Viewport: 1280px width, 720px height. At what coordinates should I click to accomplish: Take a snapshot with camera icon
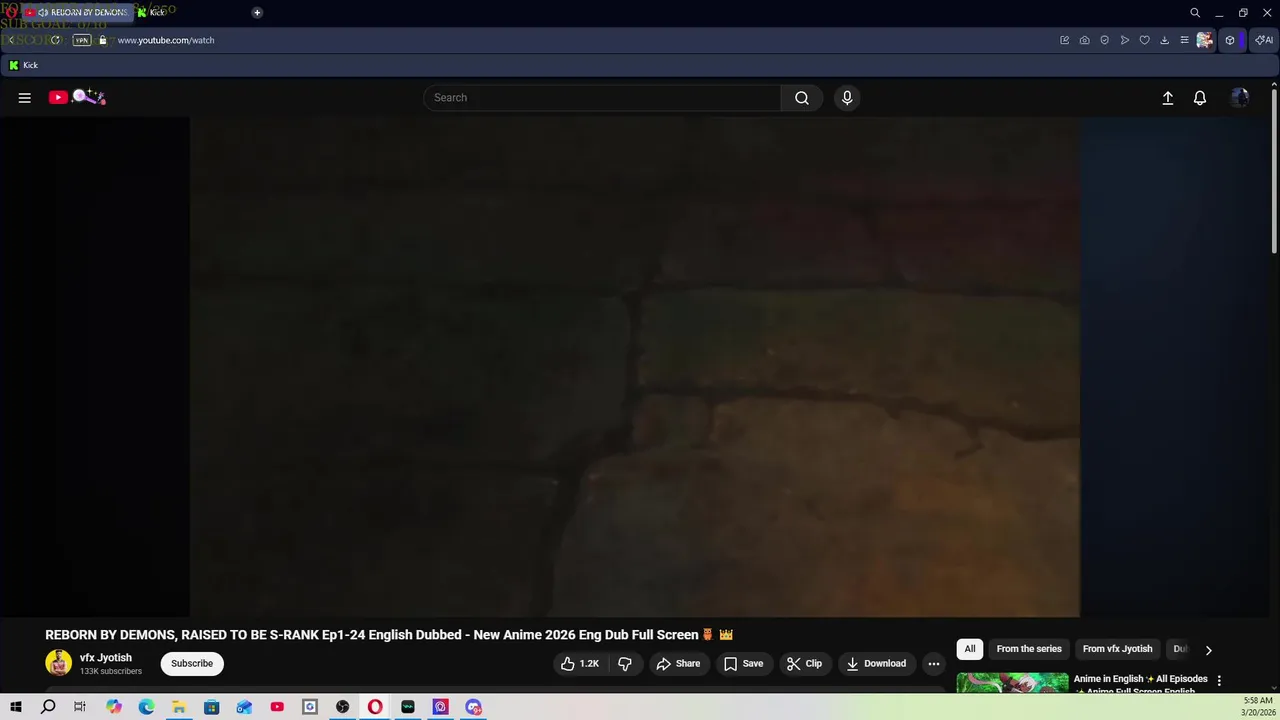point(1085,40)
